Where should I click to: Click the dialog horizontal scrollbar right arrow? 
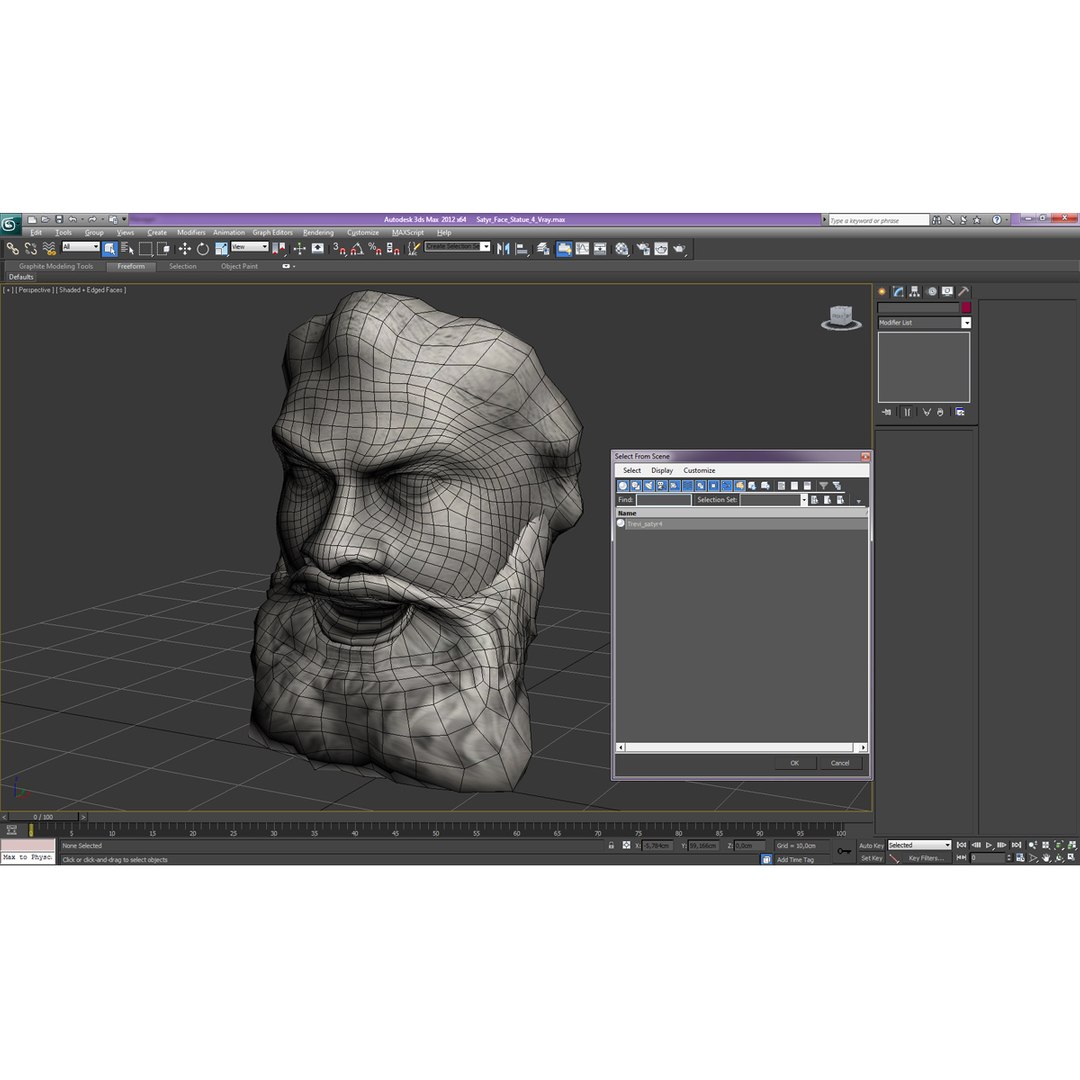point(863,747)
